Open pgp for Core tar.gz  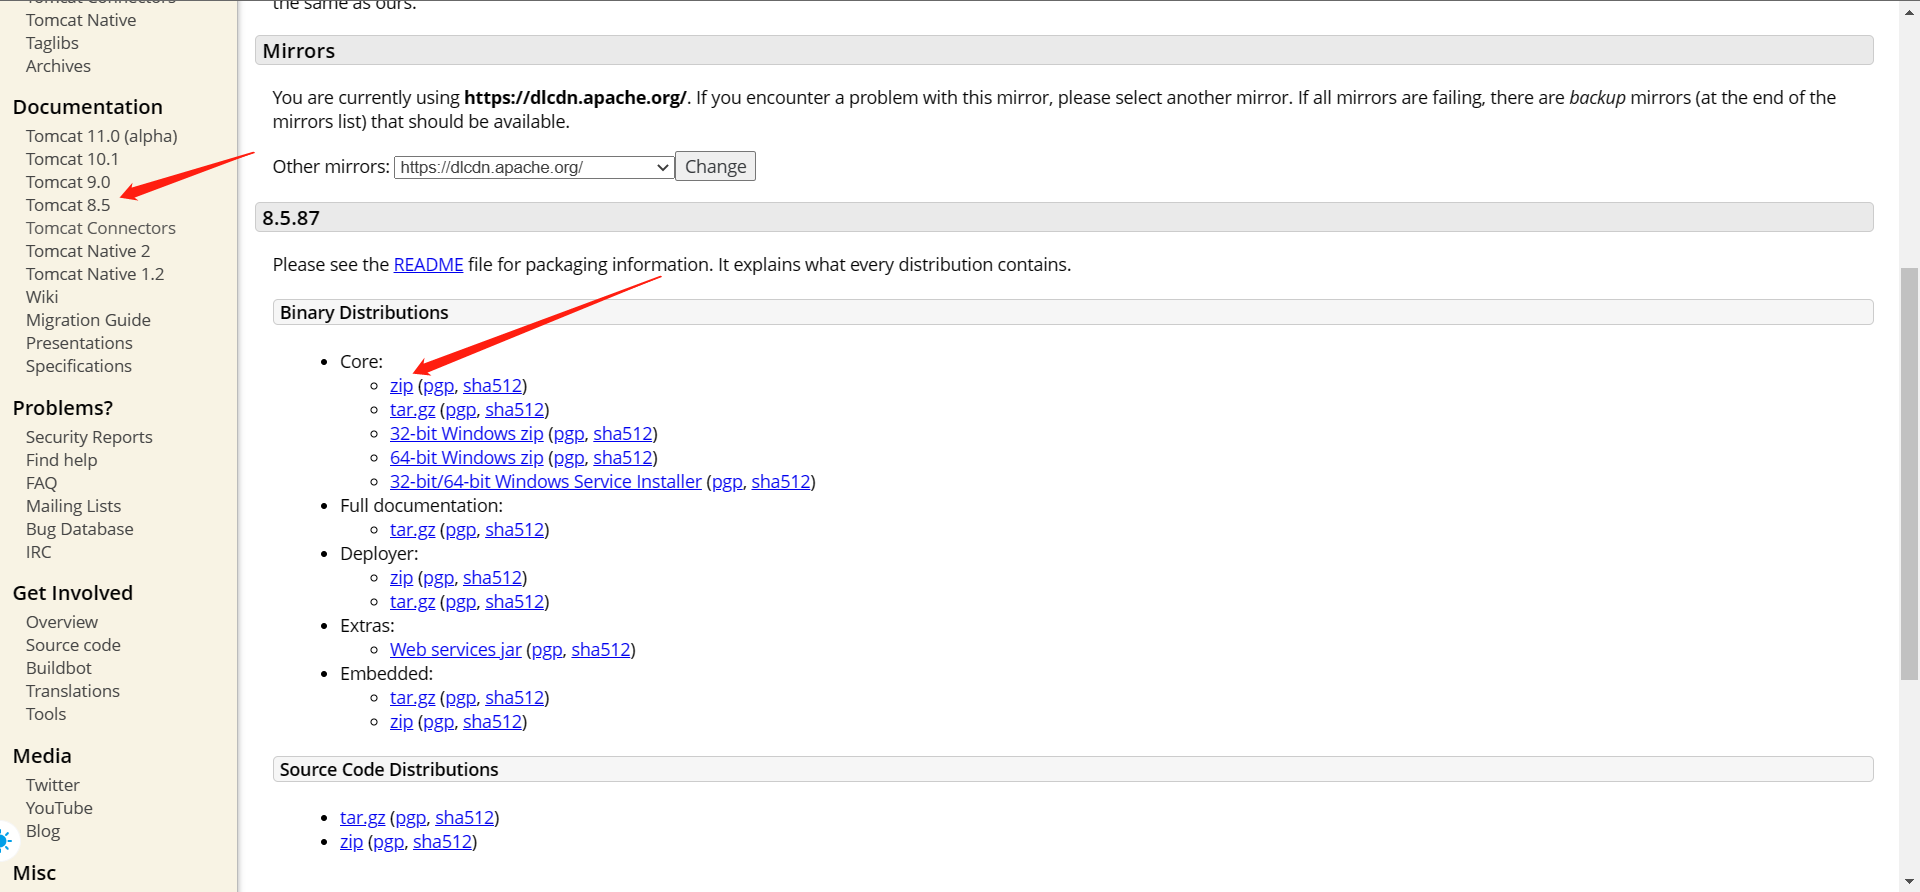coord(460,410)
